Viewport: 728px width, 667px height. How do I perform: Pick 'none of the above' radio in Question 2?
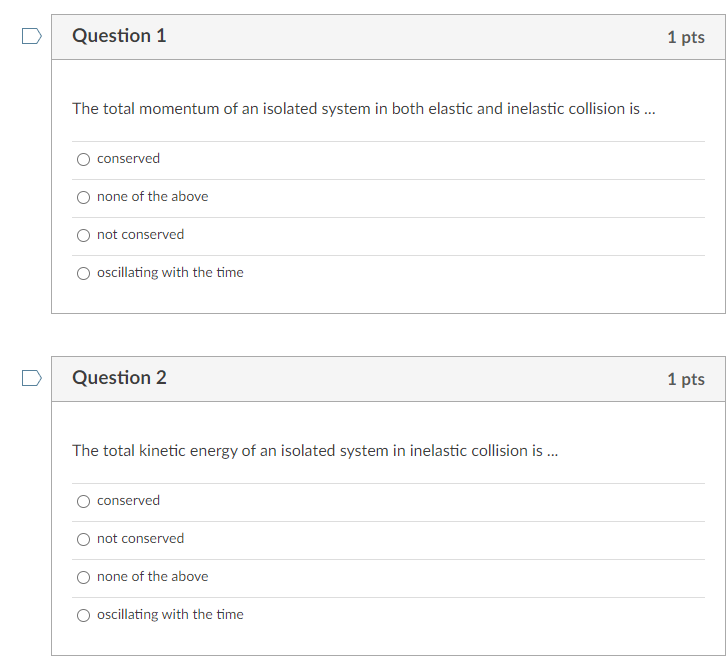click(84, 577)
